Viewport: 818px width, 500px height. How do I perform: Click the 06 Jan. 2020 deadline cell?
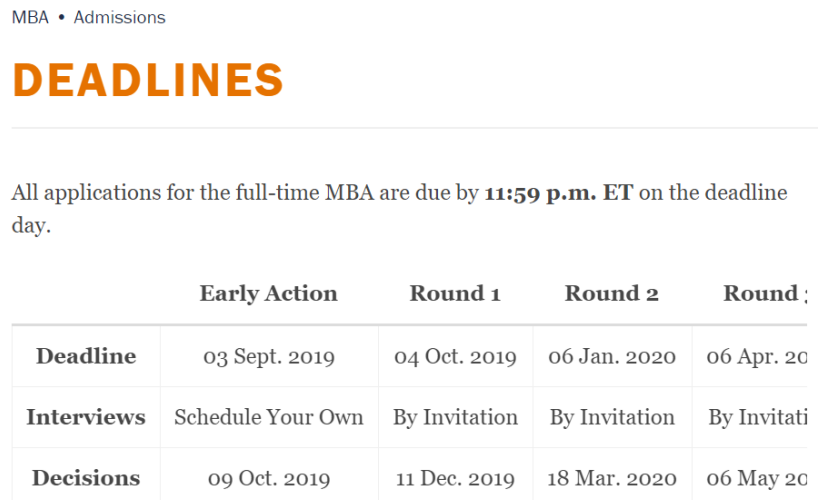click(x=612, y=357)
